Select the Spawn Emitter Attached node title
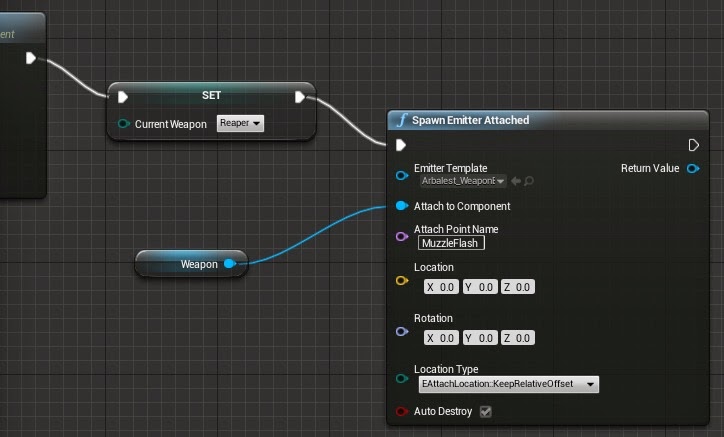 (471, 120)
